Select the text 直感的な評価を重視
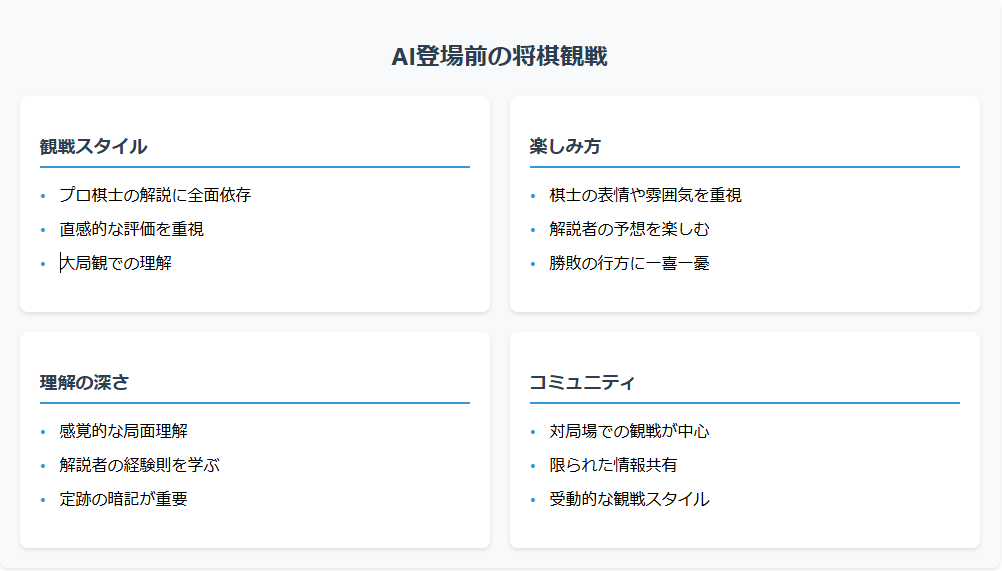Image resolution: width=1002 pixels, height=571 pixels. (132, 229)
